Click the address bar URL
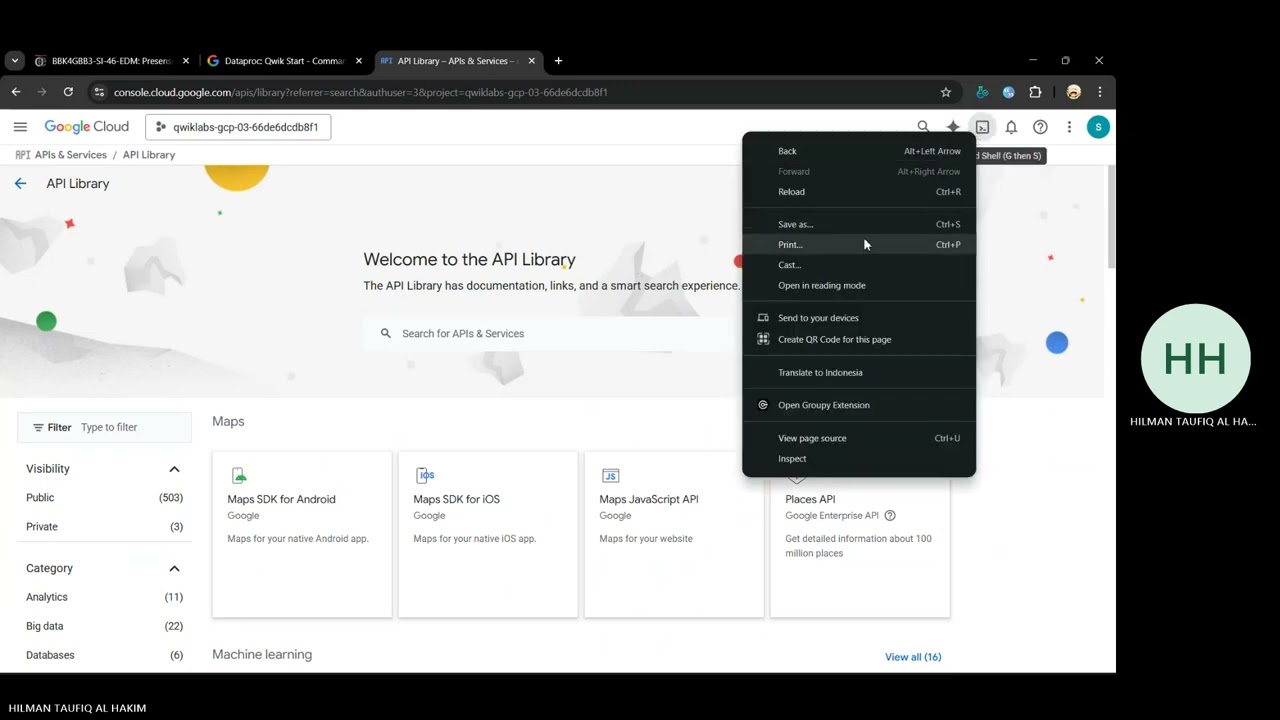Viewport: 1280px width, 720px height. (360, 92)
